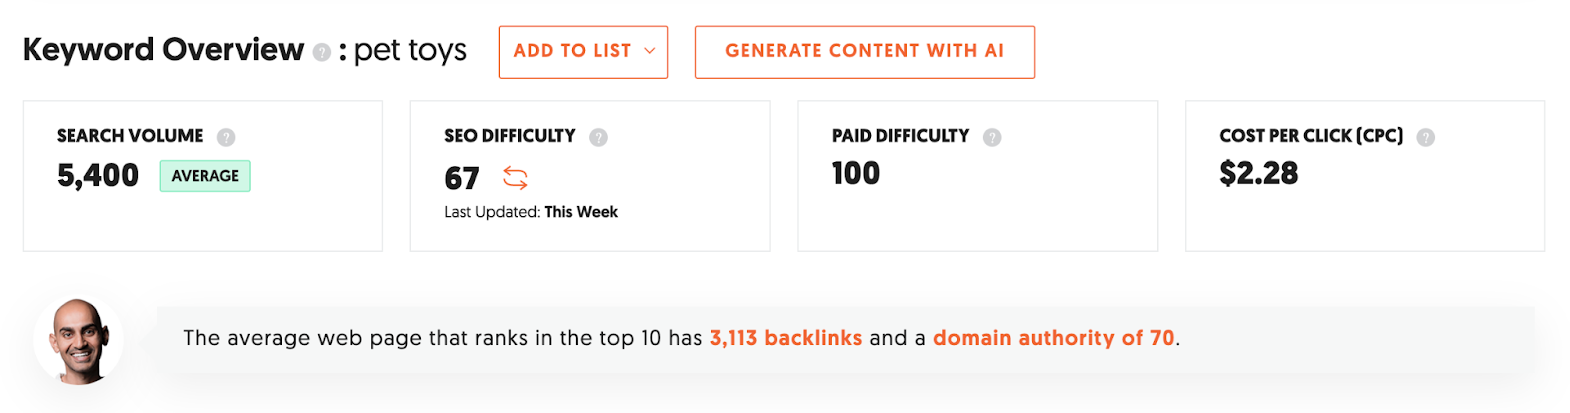
Task: Click the paid difficulty value 100
Action: point(856,173)
